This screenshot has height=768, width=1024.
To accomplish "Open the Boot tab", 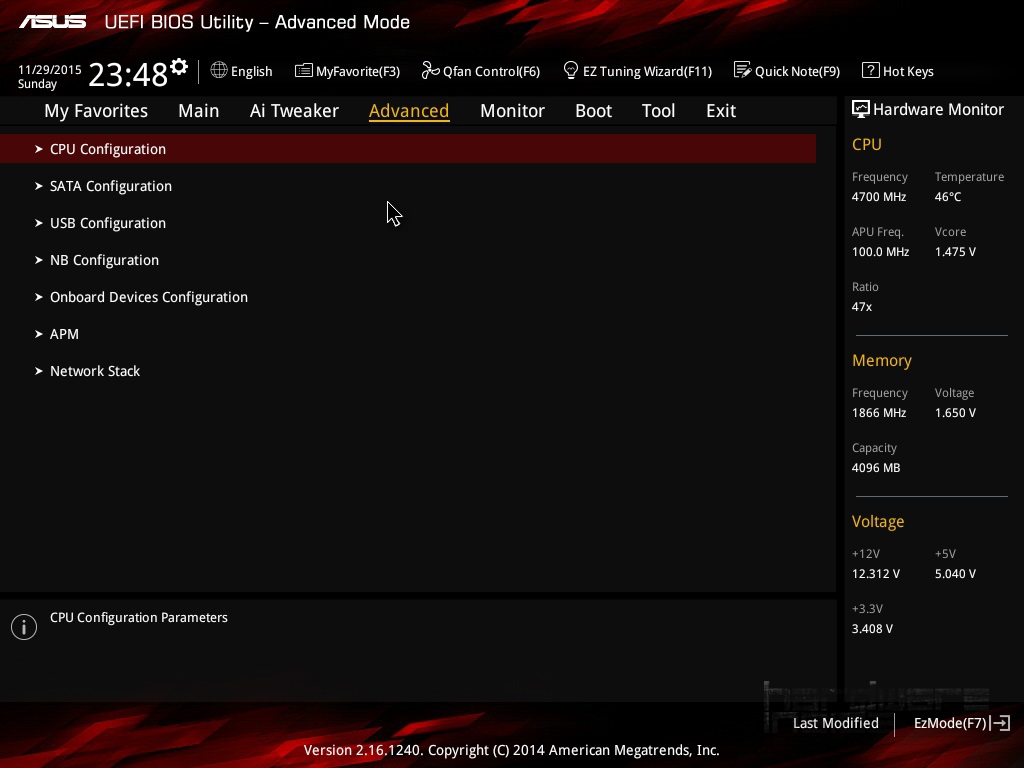I will tap(593, 111).
